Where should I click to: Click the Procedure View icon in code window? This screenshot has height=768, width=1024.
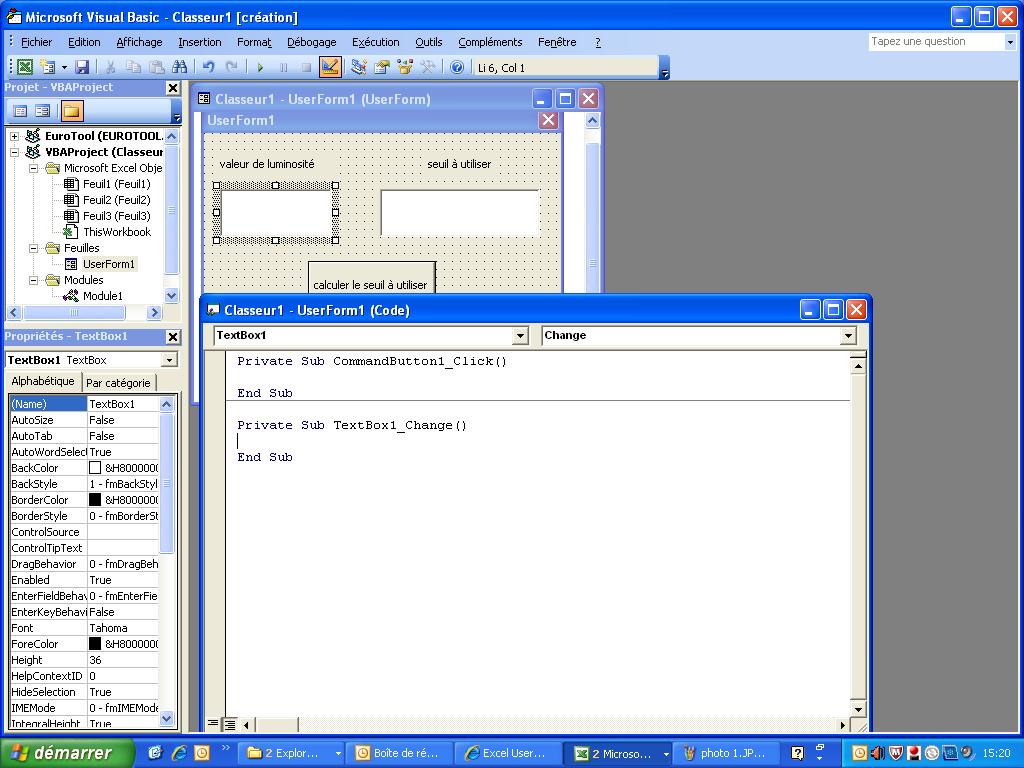point(213,724)
